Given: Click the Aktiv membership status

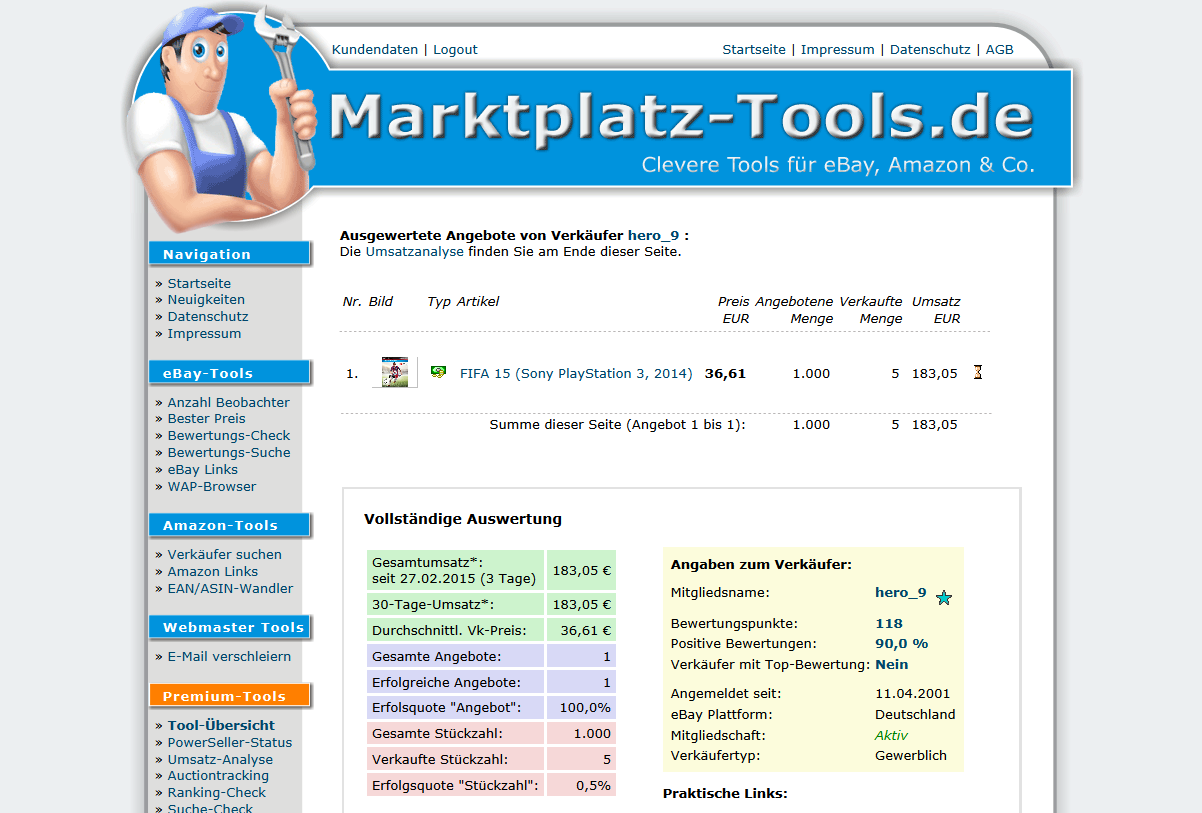Looking at the screenshot, I should 892,735.
